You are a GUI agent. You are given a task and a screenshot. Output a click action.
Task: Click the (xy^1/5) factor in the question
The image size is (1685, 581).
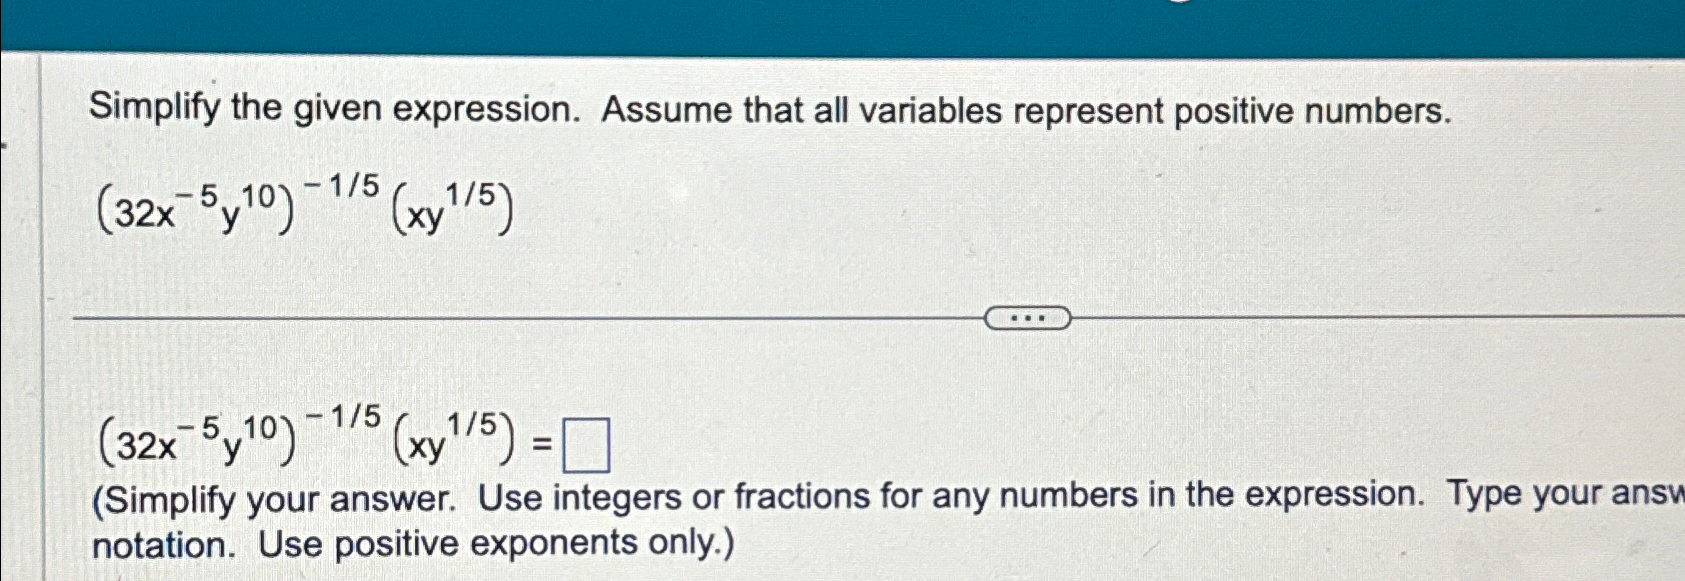click(x=455, y=208)
